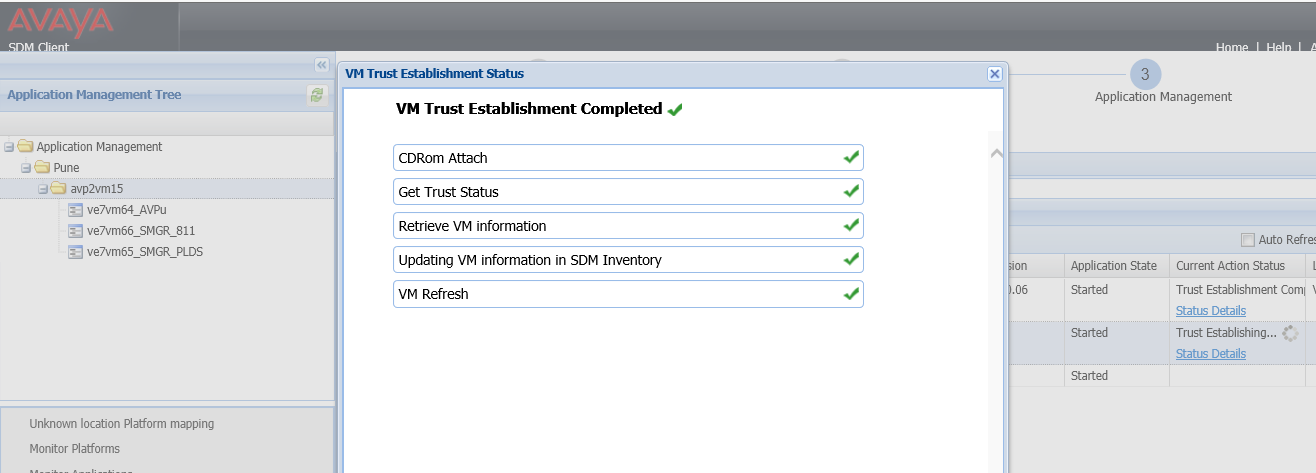
Task: Open Unknown location Platform mapping
Action: coord(122,424)
